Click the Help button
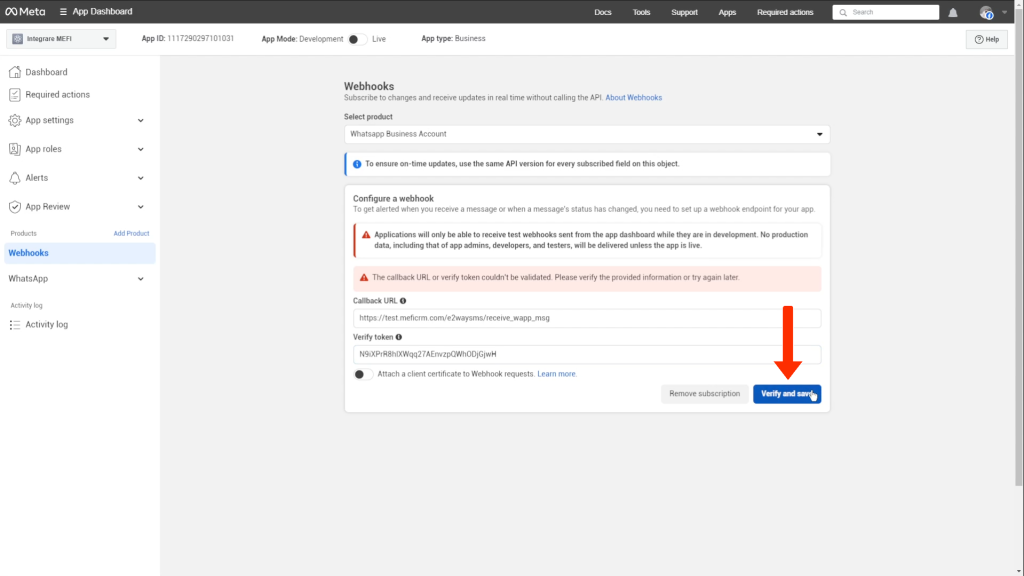Screen dimensions: 1024x576 click(x=986, y=39)
